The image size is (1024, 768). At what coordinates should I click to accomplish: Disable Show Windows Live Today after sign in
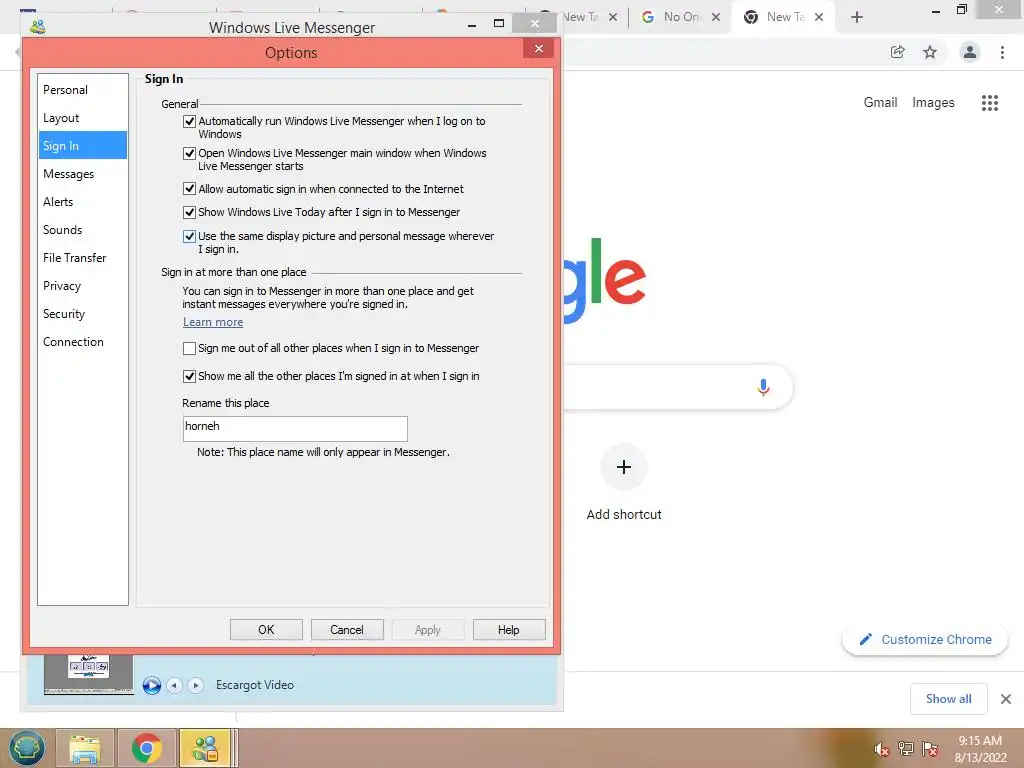tap(189, 212)
